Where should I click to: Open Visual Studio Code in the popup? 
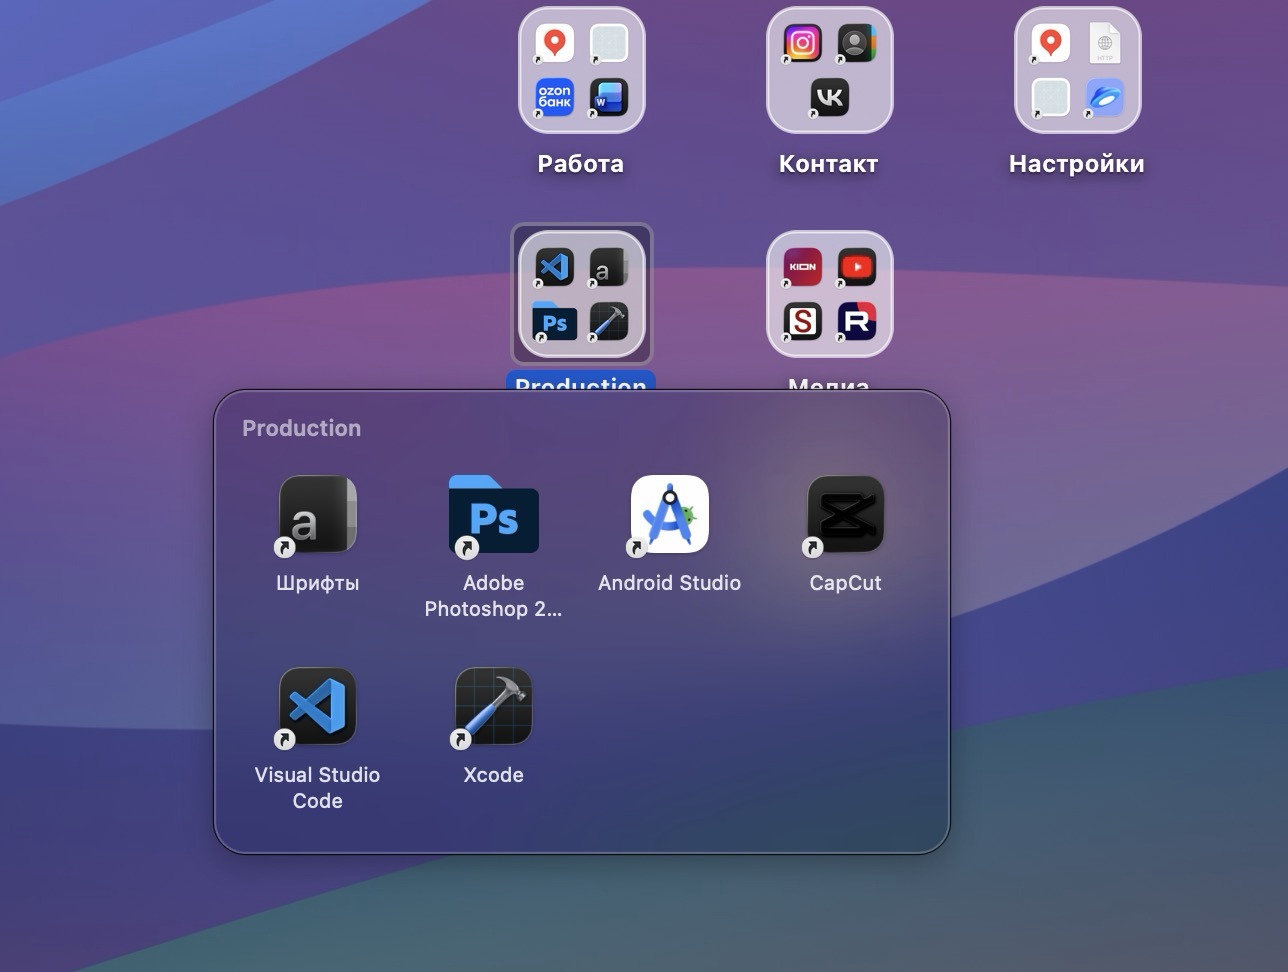[317, 707]
